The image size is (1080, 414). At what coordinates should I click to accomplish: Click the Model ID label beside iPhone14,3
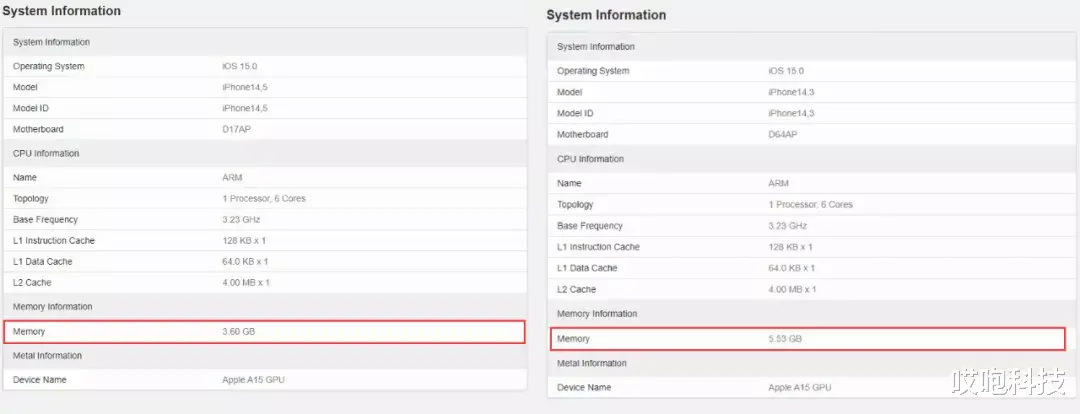tap(575, 113)
